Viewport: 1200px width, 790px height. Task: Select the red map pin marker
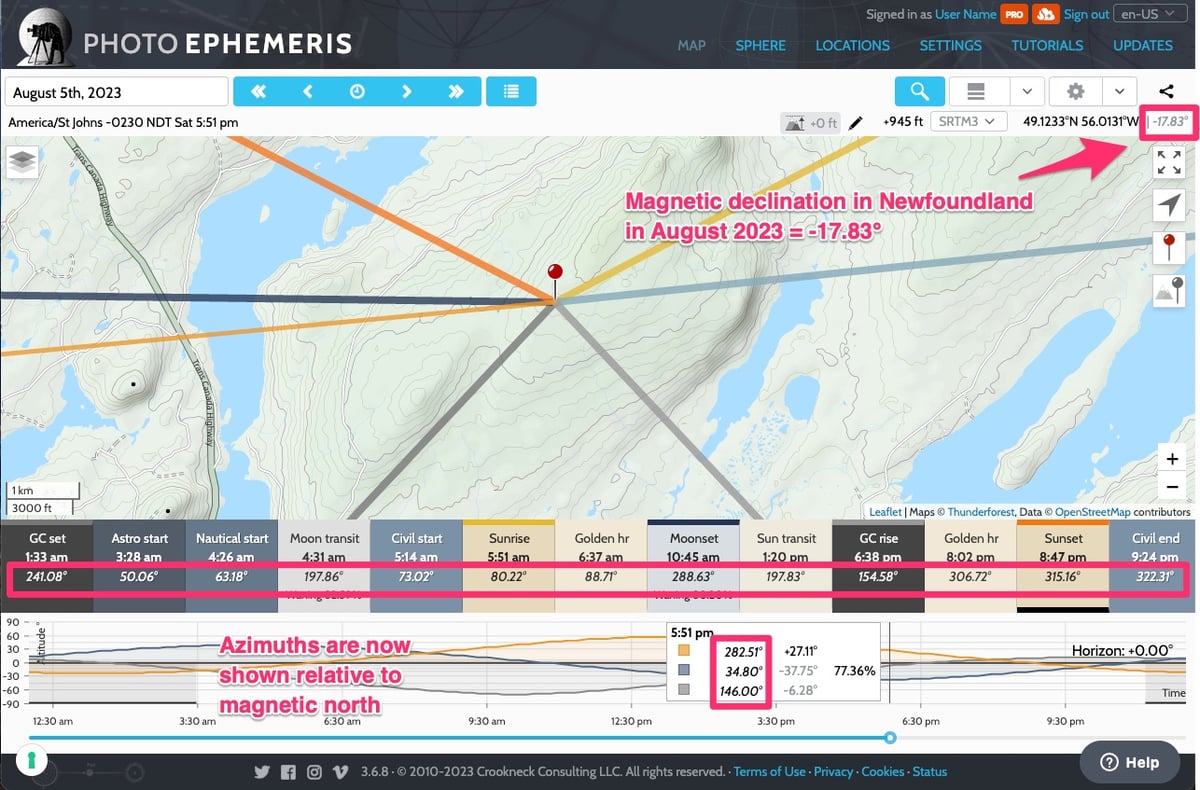pyautogui.click(x=555, y=279)
